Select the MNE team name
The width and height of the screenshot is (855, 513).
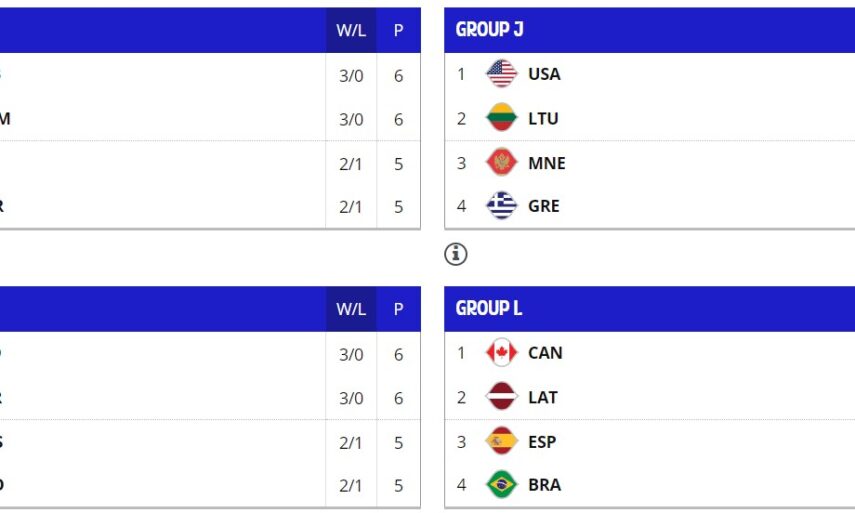click(x=546, y=163)
